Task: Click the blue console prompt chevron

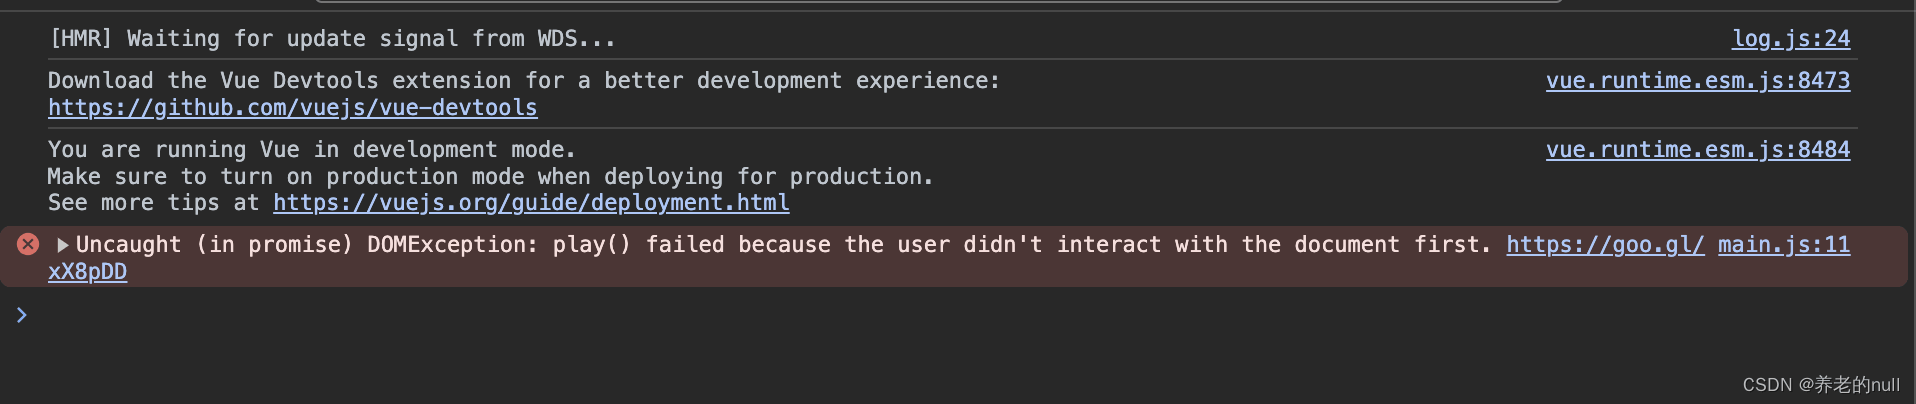Action: (x=21, y=315)
